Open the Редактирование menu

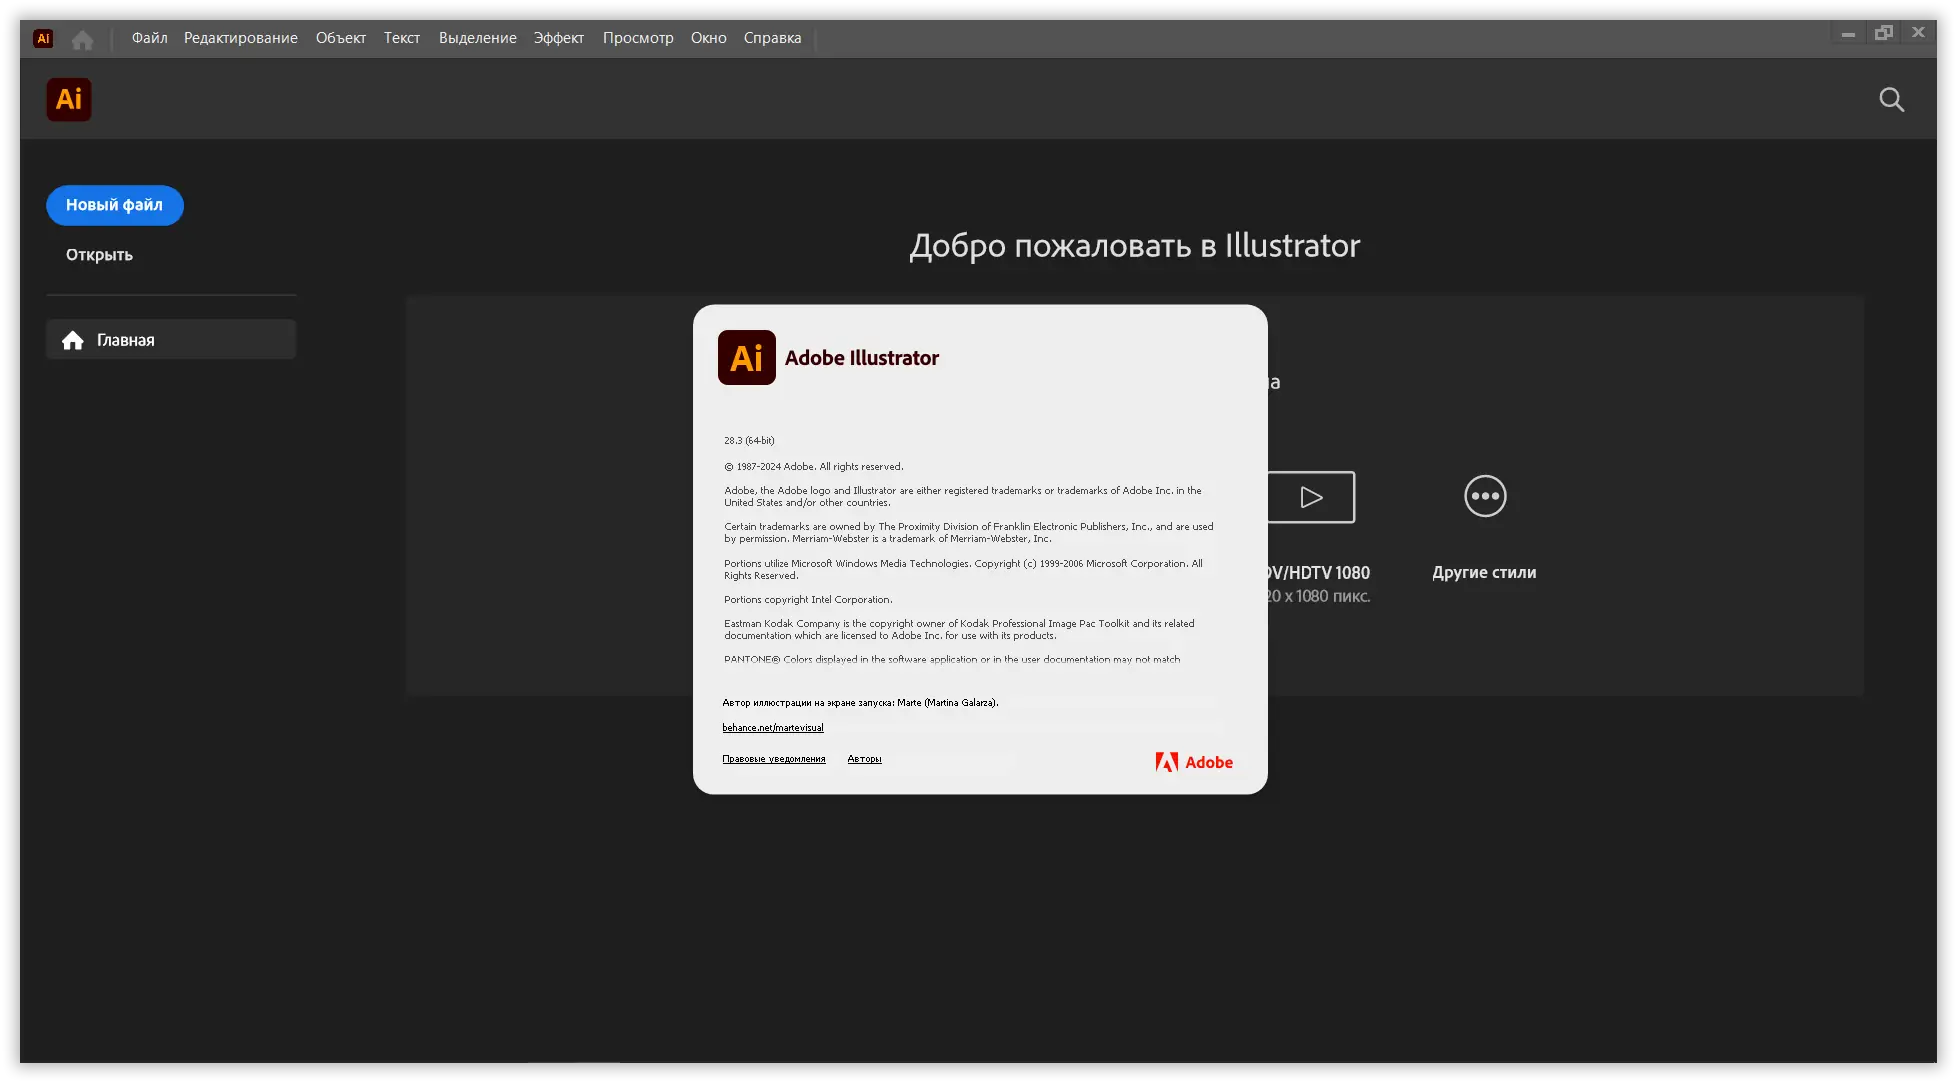(x=241, y=38)
